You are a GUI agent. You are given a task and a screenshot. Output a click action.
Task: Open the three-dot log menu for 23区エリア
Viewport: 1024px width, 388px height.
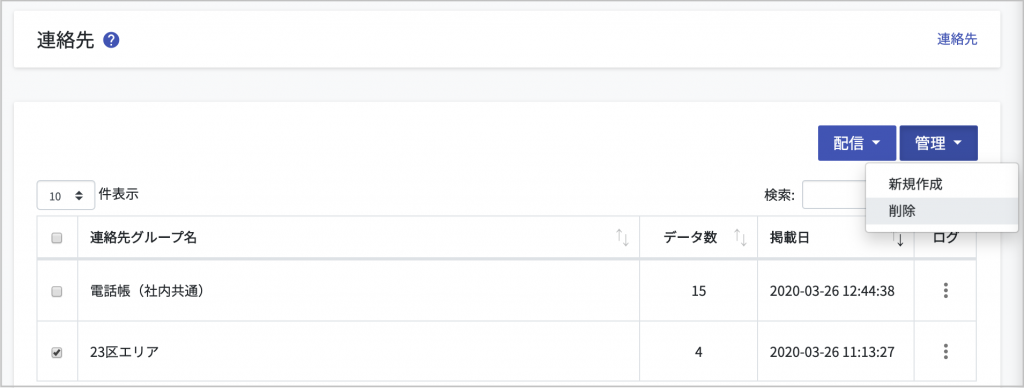946,351
